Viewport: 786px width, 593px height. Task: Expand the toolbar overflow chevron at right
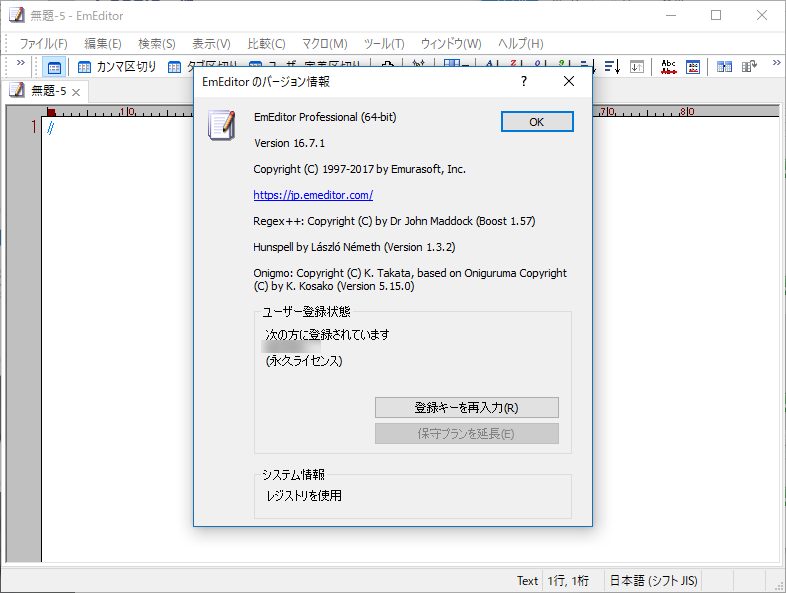(x=776, y=63)
